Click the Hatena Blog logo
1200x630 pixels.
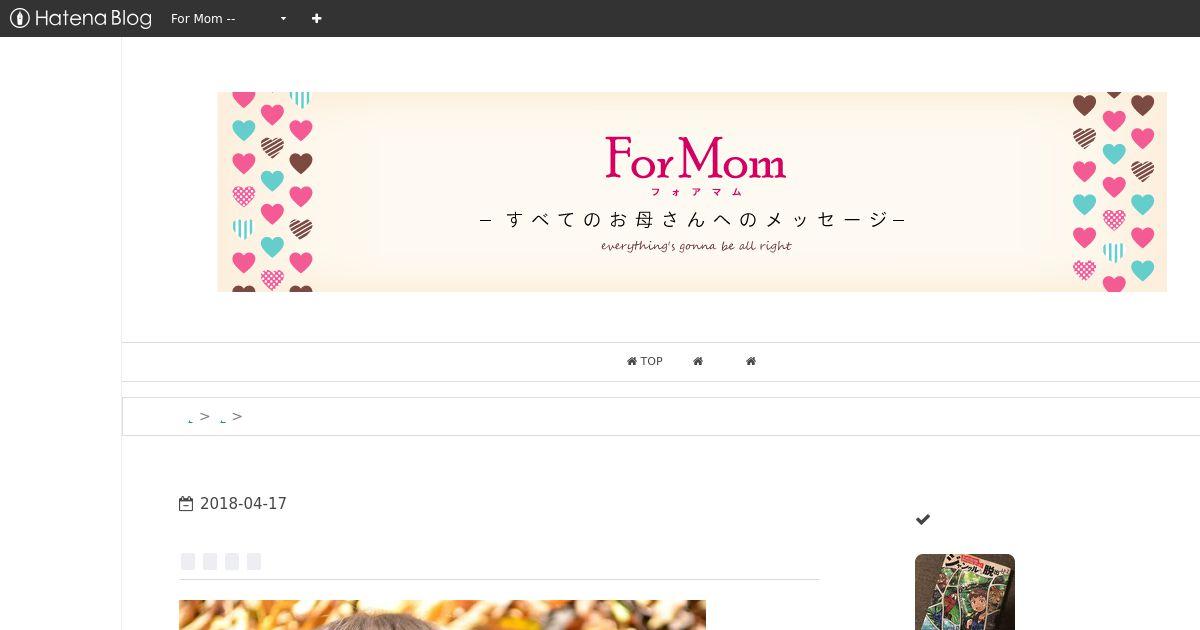point(81,18)
